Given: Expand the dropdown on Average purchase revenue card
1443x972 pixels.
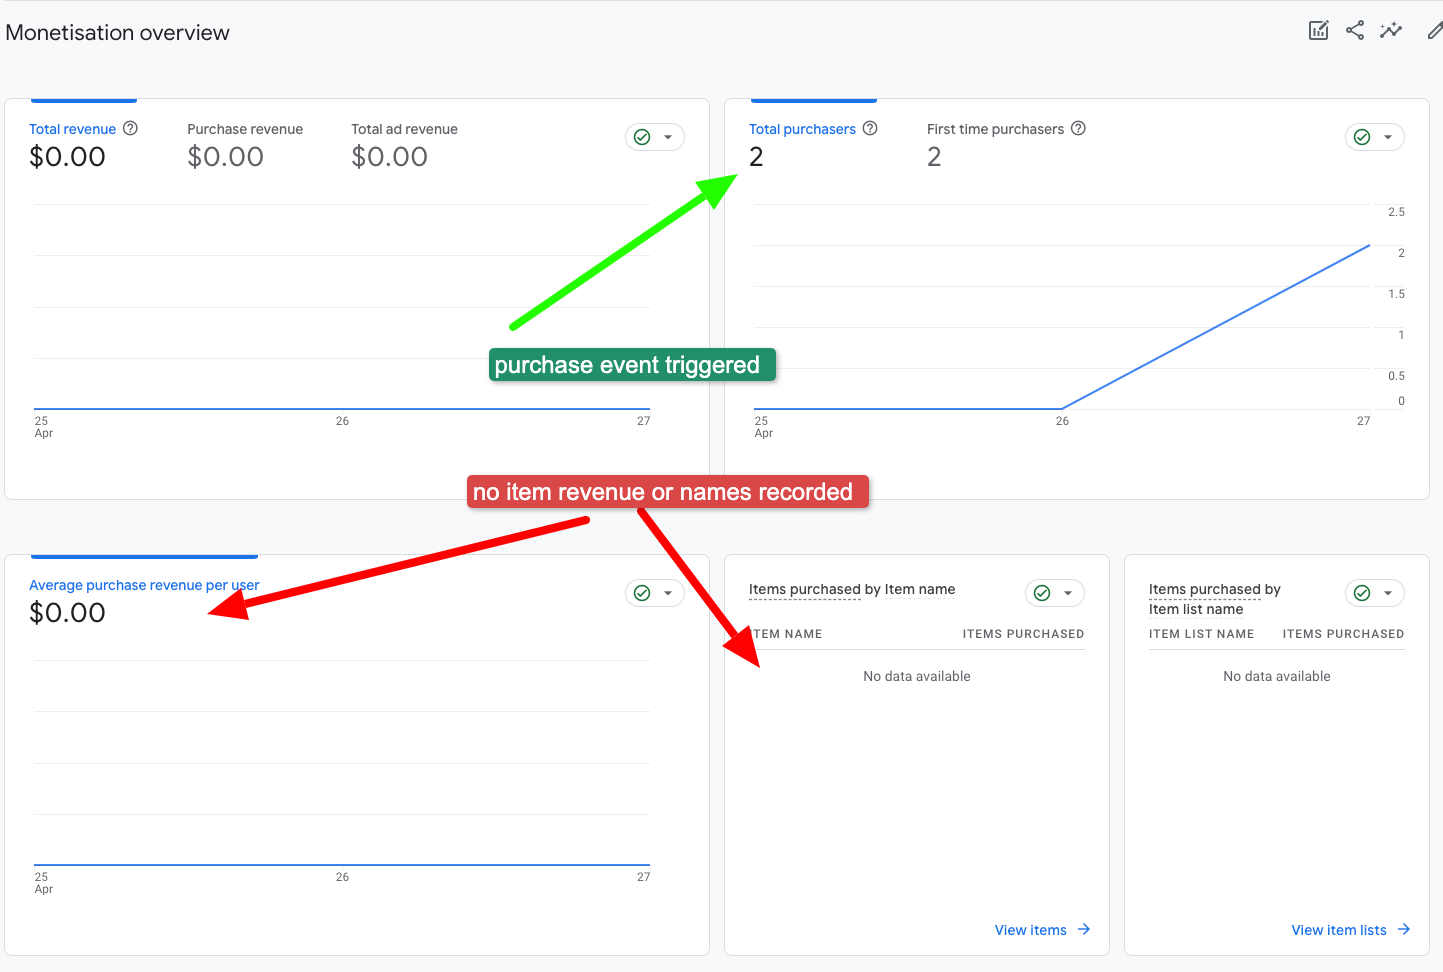Looking at the screenshot, I should (668, 592).
